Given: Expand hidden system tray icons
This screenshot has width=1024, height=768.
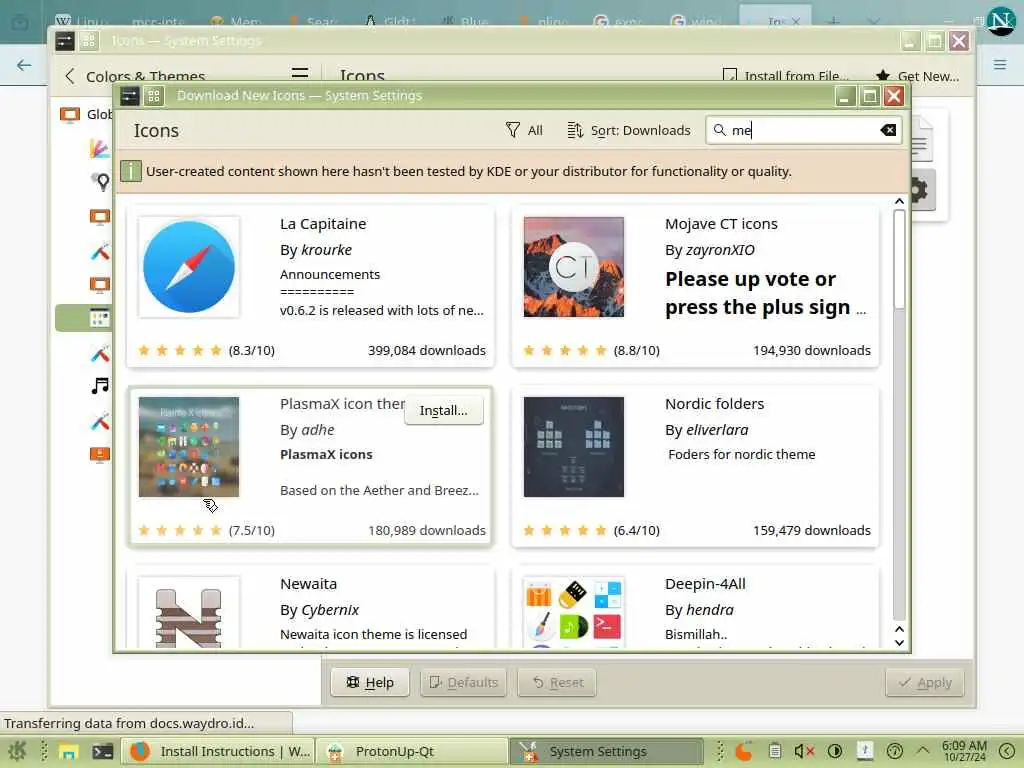Looking at the screenshot, I should [922, 750].
